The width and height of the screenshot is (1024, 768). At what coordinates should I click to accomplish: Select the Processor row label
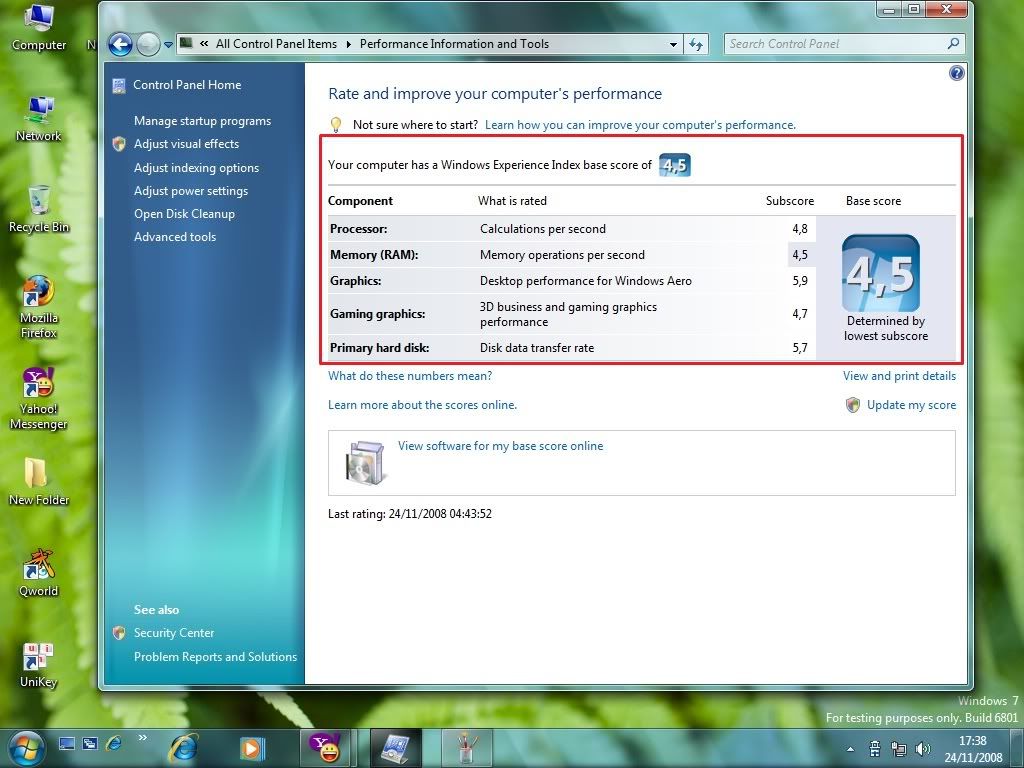[x=359, y=229]
